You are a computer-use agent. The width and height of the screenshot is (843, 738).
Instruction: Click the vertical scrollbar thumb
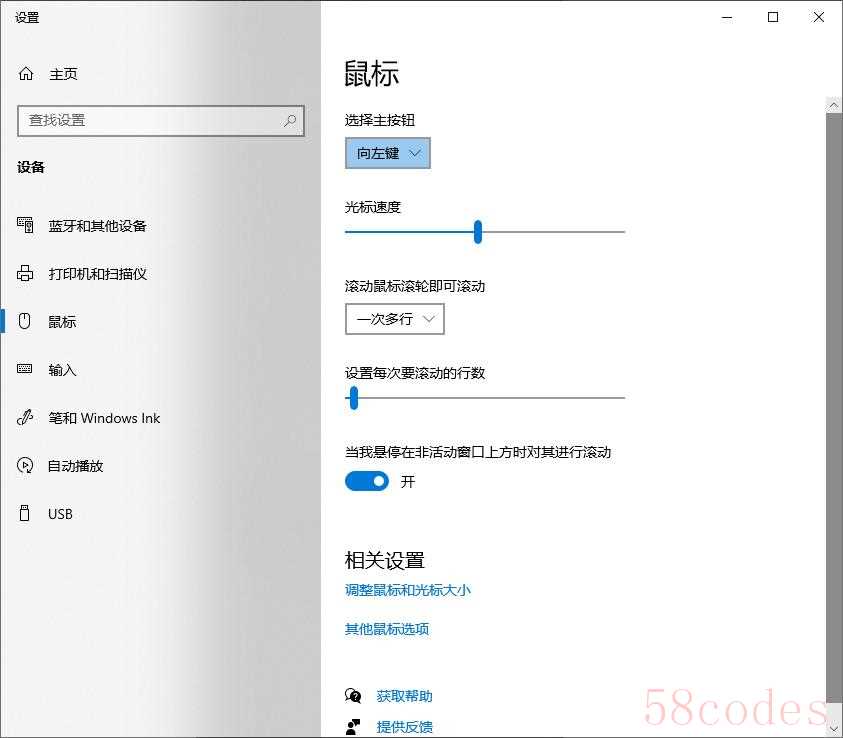coord(833,407)
